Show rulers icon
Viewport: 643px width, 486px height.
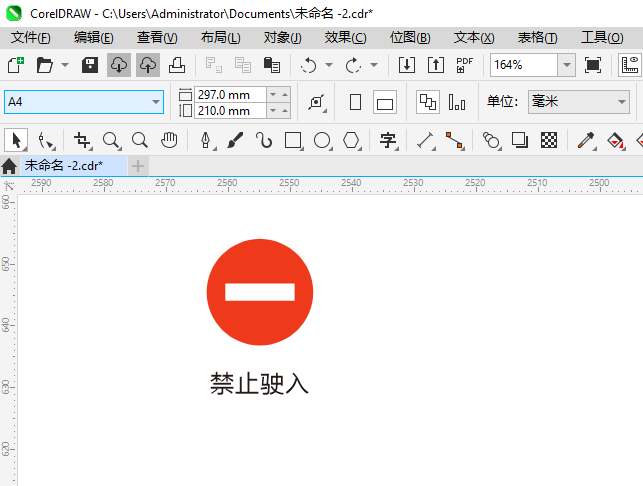(x=630, y=65)
